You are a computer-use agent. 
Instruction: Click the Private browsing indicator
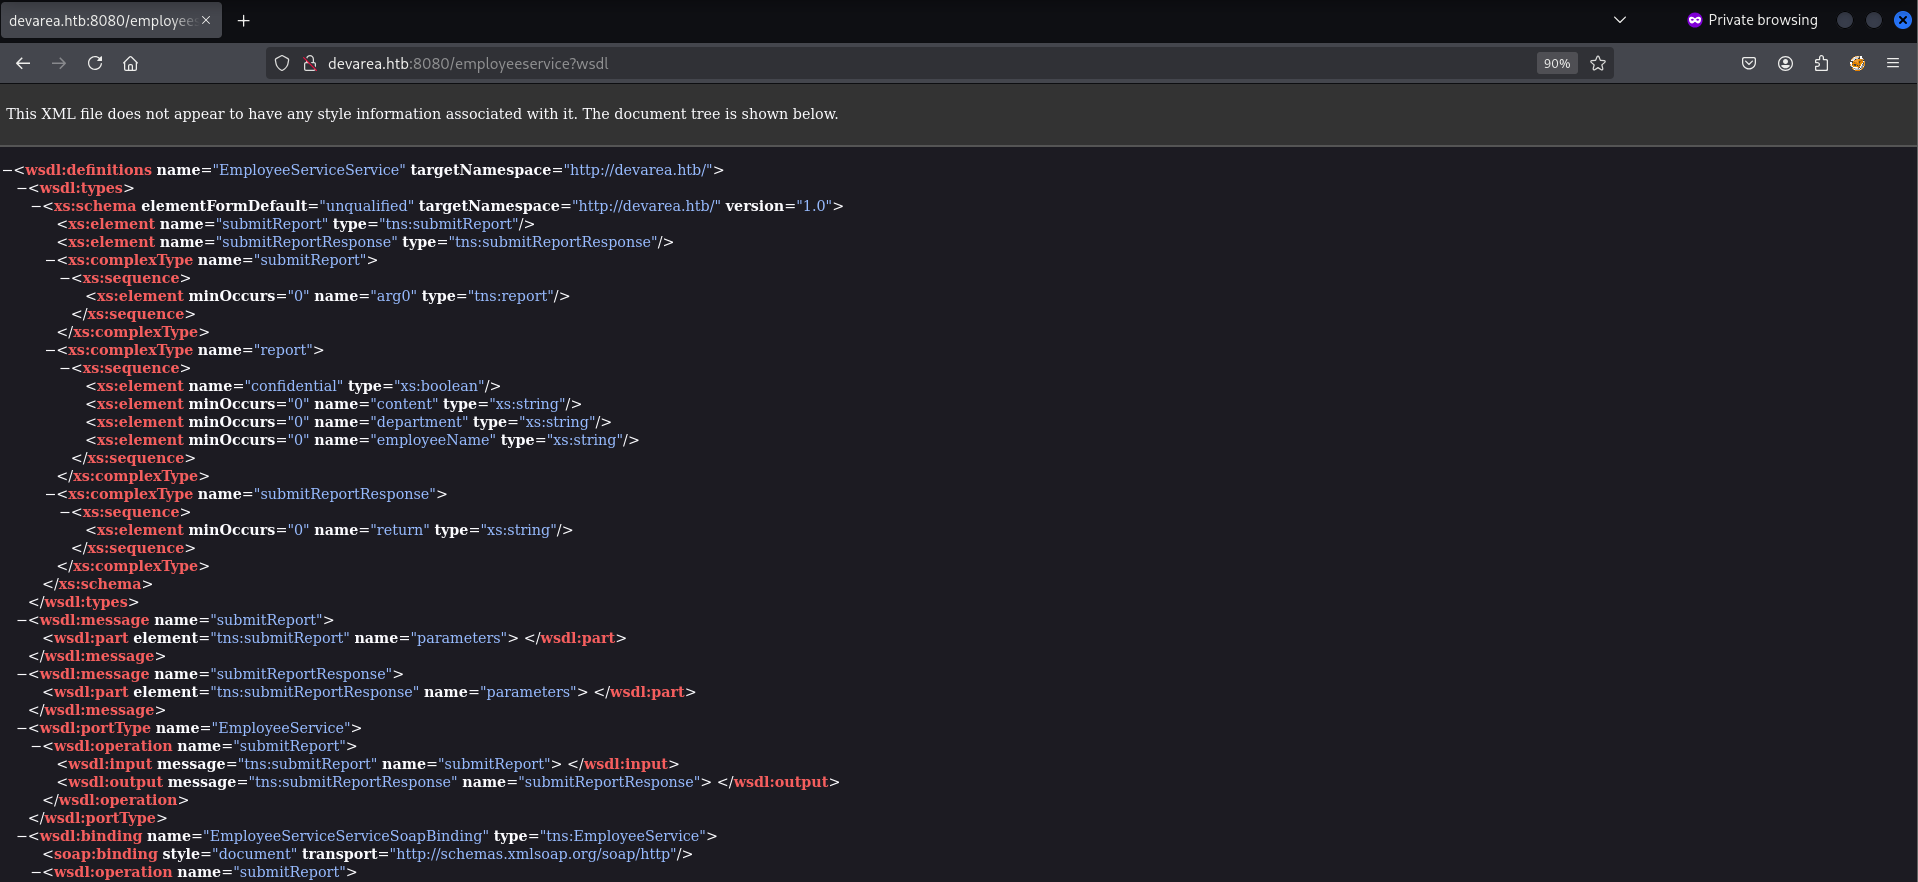click(x=1752, y=20)
